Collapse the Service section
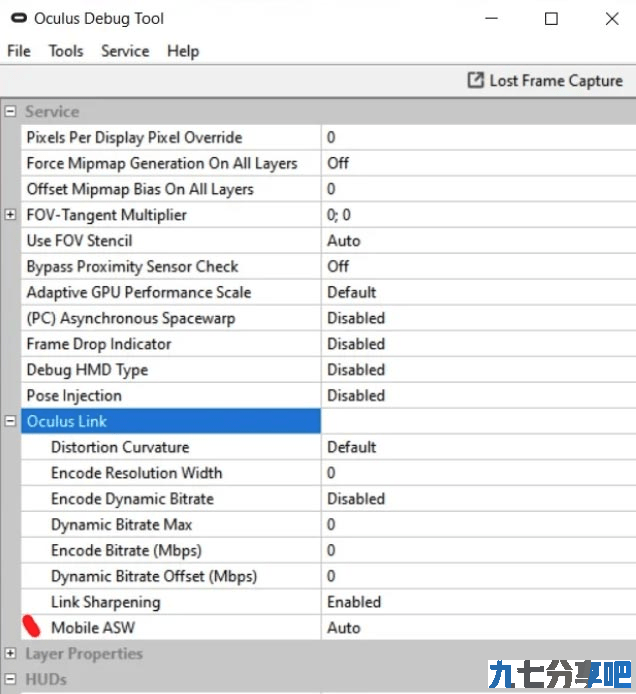 coord(10,111)
